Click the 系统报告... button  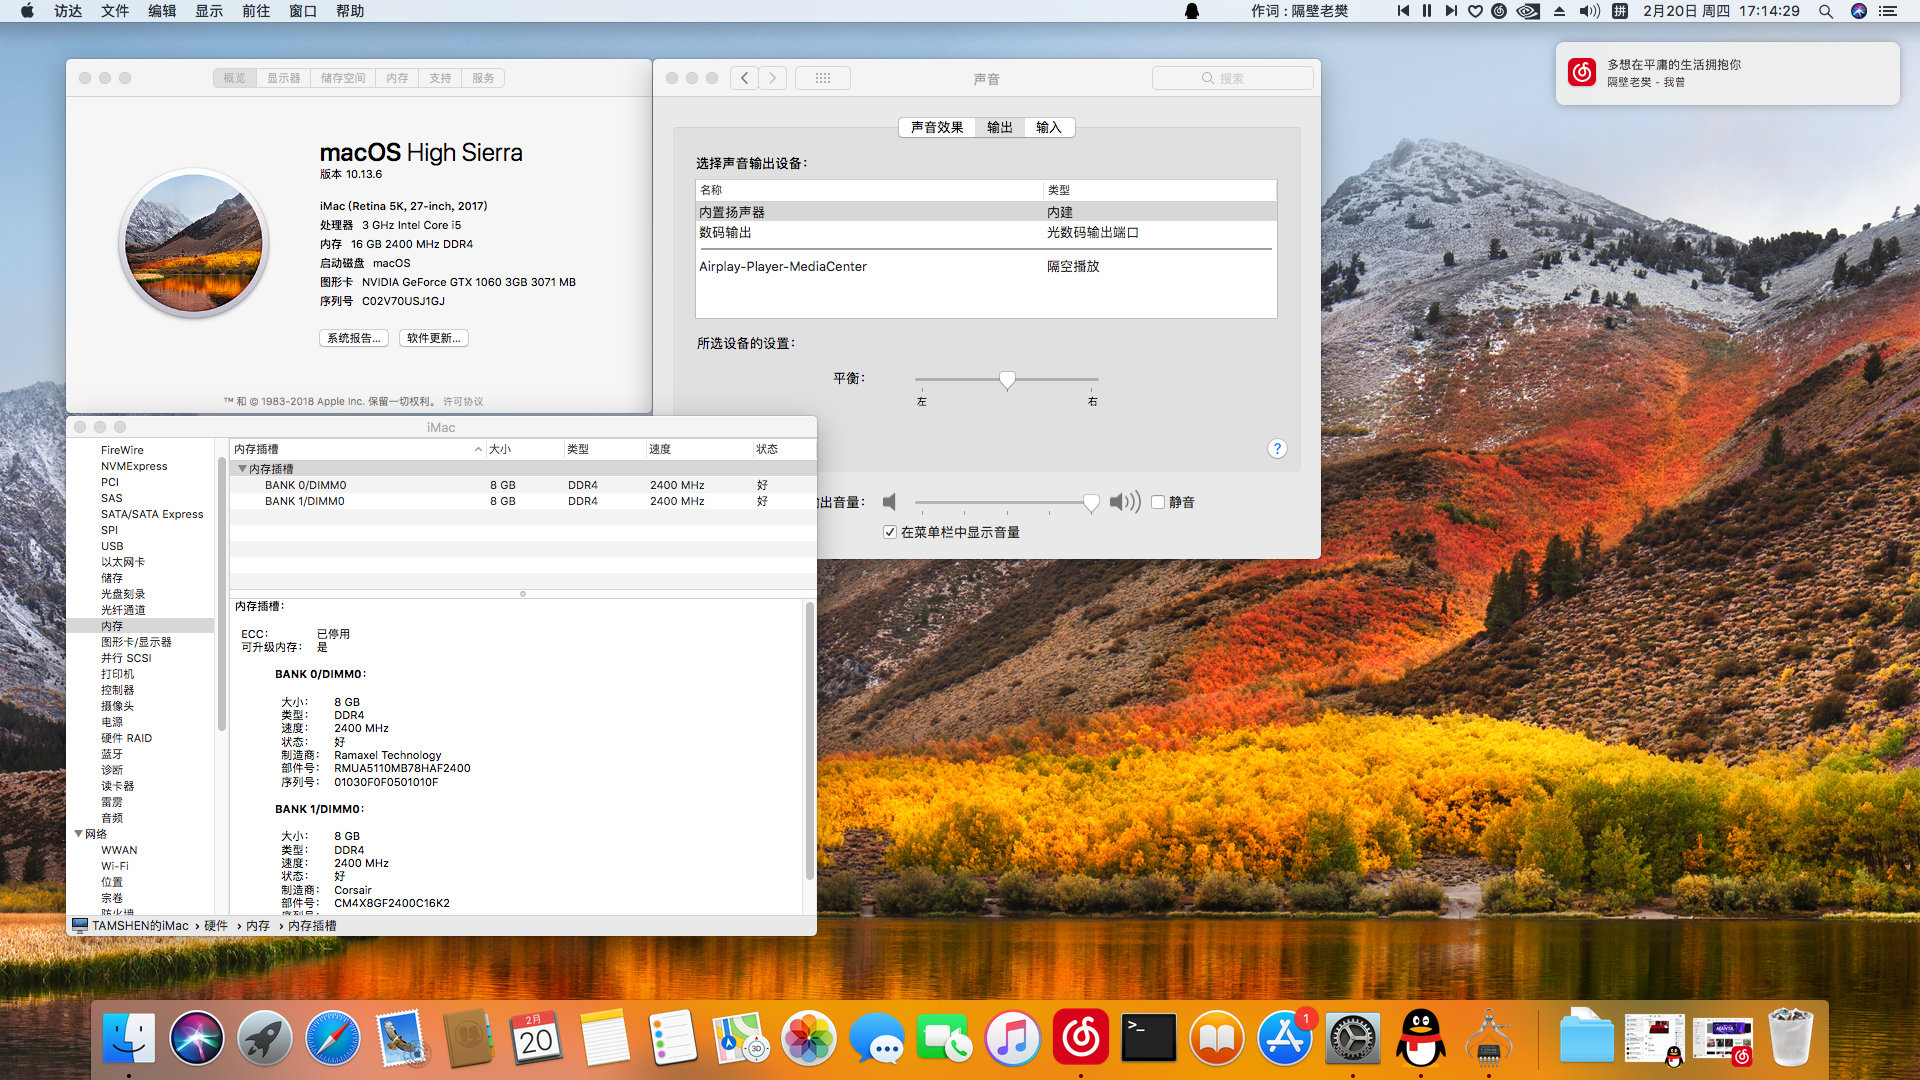click(x=354, y=338)
